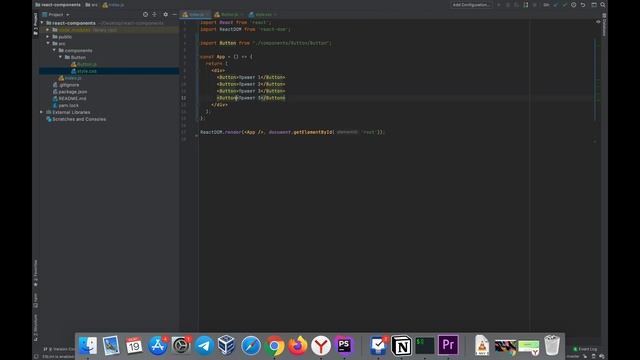Click the code inspection eye icon in the editor
The height and width of the screenshot is (360, 640).
(598, 22)
